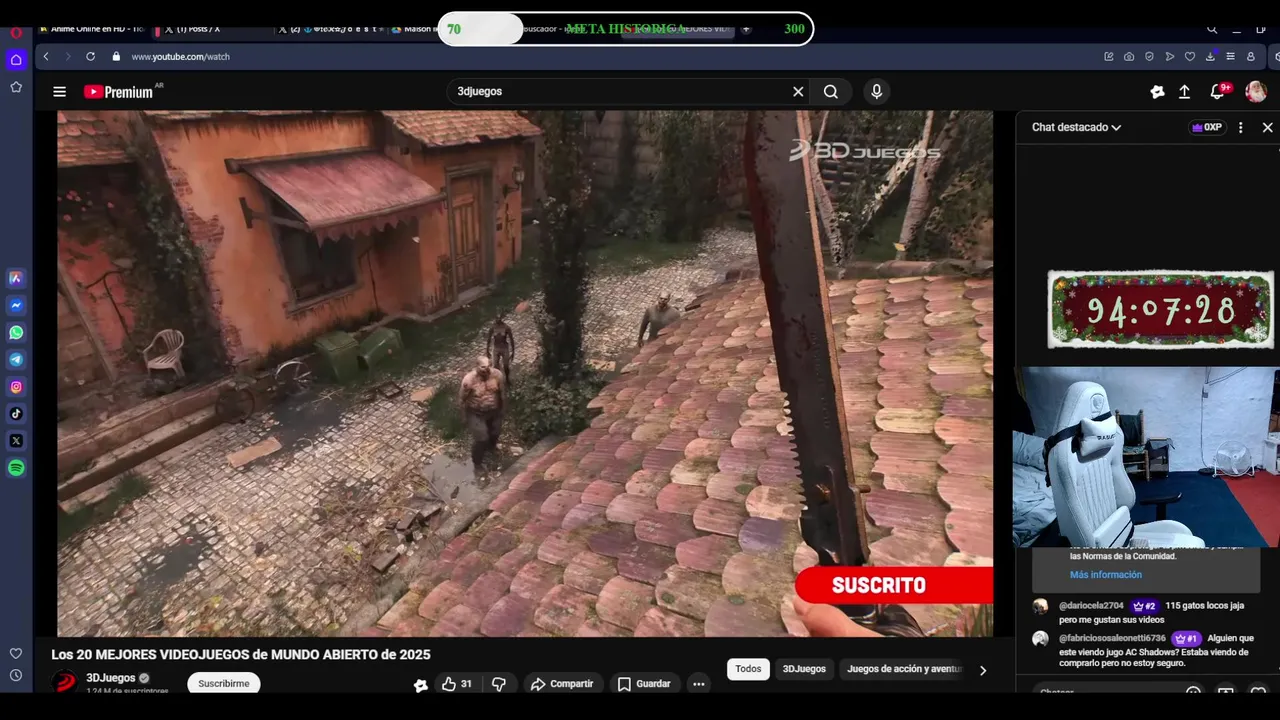Open WhatsApp in Opera sidebar
This screenshot has height=720, width=1280.
coord(16,332)
